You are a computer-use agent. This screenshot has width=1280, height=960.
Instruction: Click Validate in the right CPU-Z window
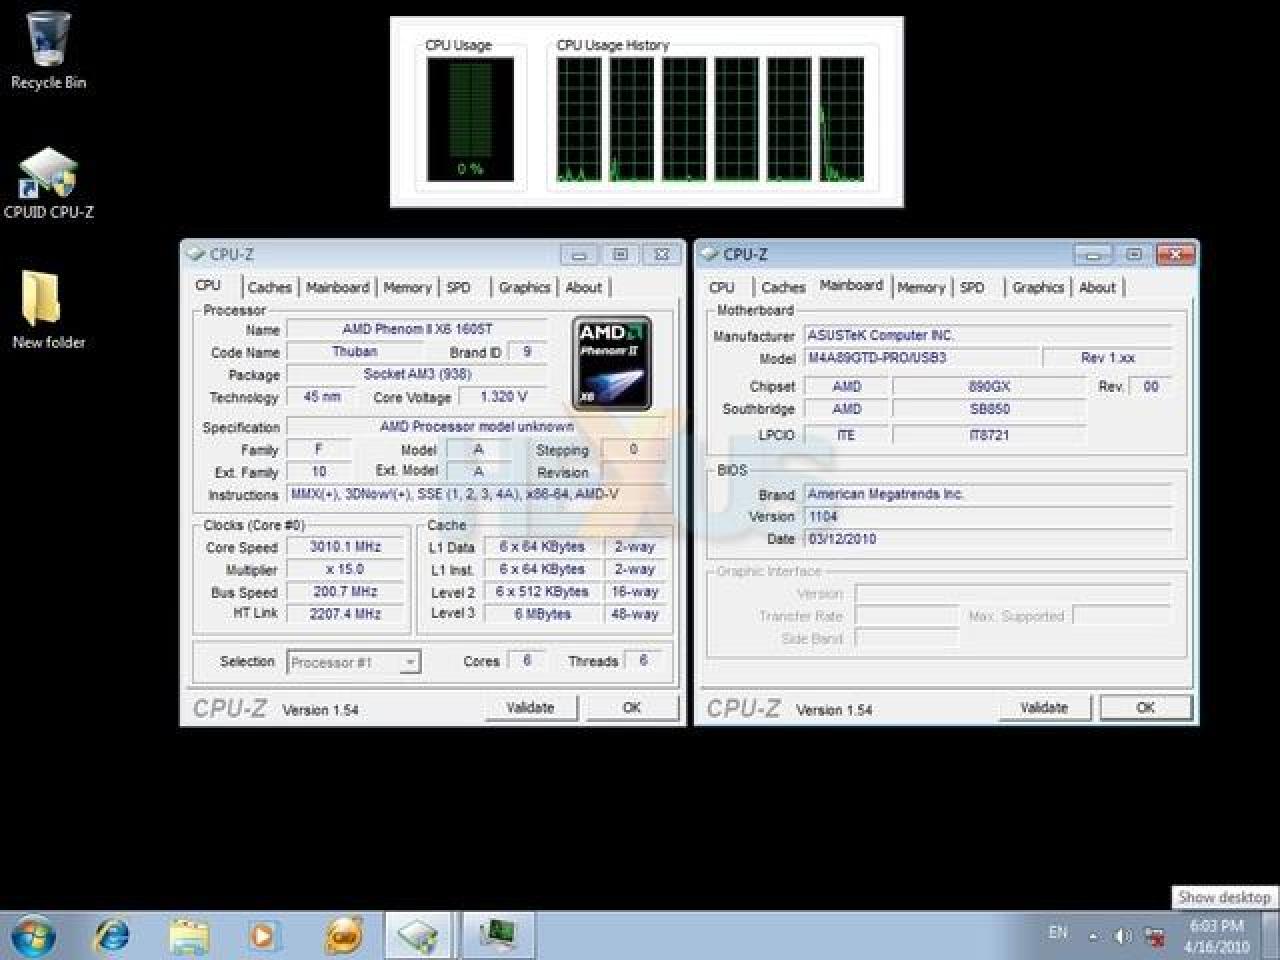[x=1044, y=707]
